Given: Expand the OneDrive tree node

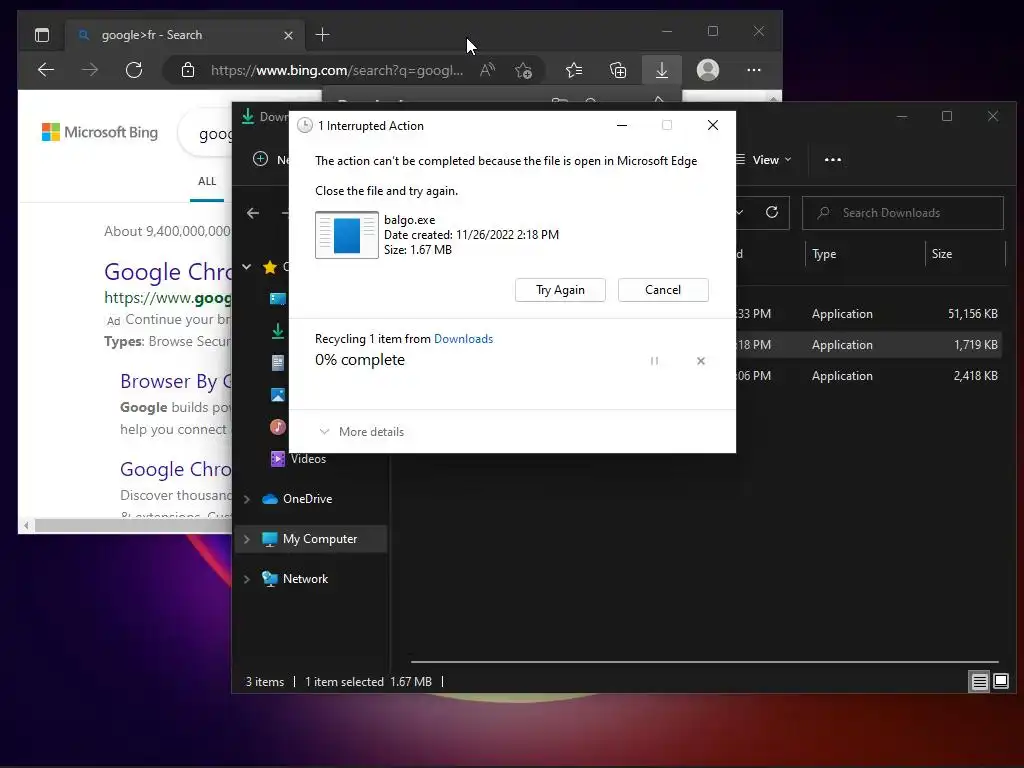Looking at the screenshot, I should (247, 499).
